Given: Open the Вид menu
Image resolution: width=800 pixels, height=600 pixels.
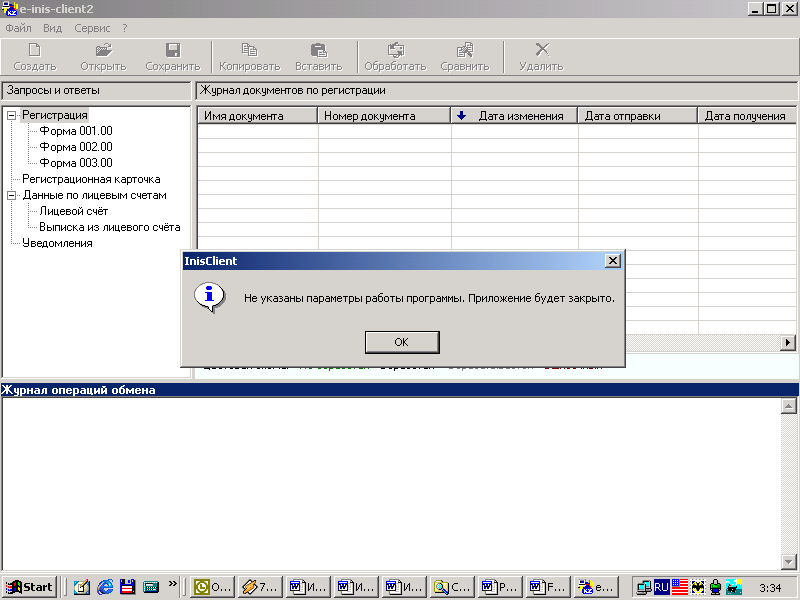Looking at the screenshot, I should click(53, 28).
